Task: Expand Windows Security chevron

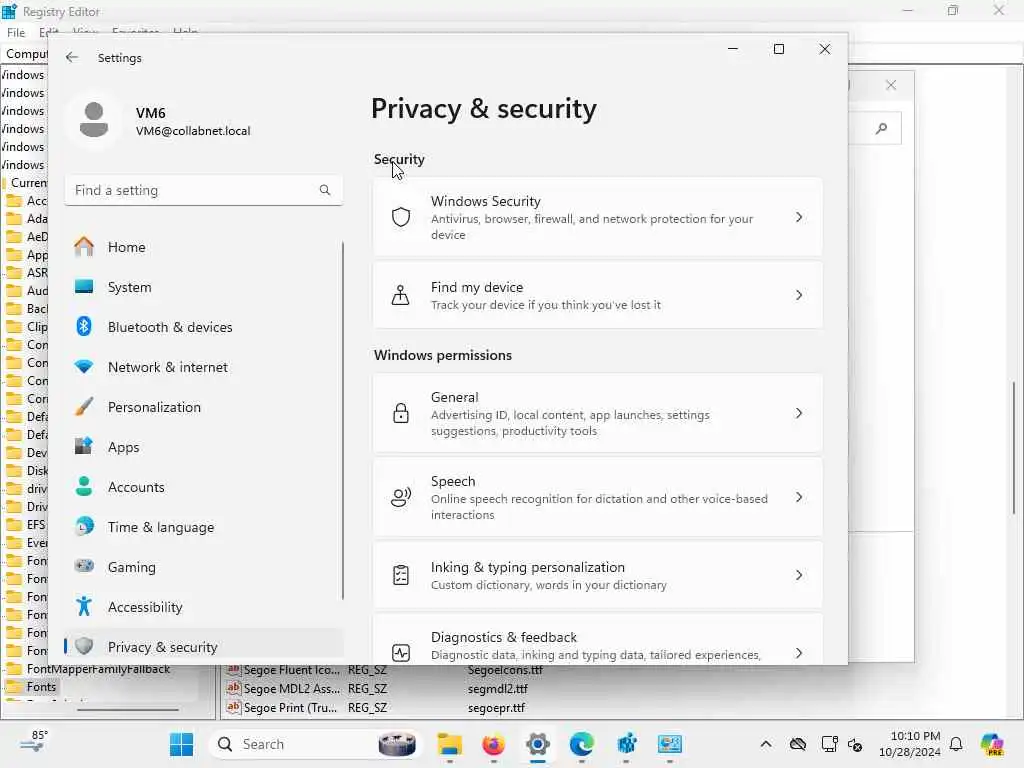Action: [799, 217]
